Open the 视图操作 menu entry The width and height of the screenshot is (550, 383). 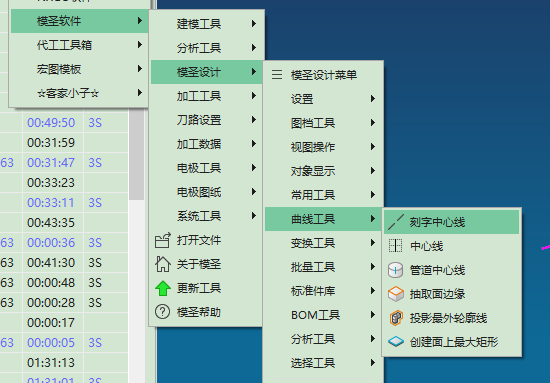coord(323,147)
